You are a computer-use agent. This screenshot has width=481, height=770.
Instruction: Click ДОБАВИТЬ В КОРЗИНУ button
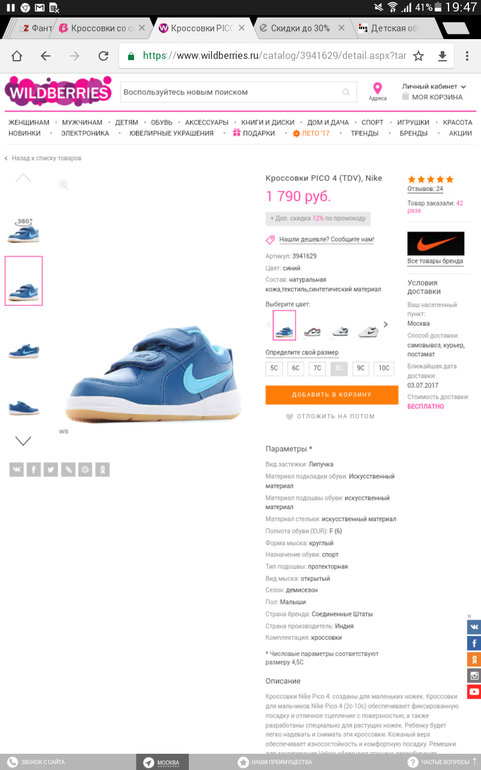coord(332,395)
